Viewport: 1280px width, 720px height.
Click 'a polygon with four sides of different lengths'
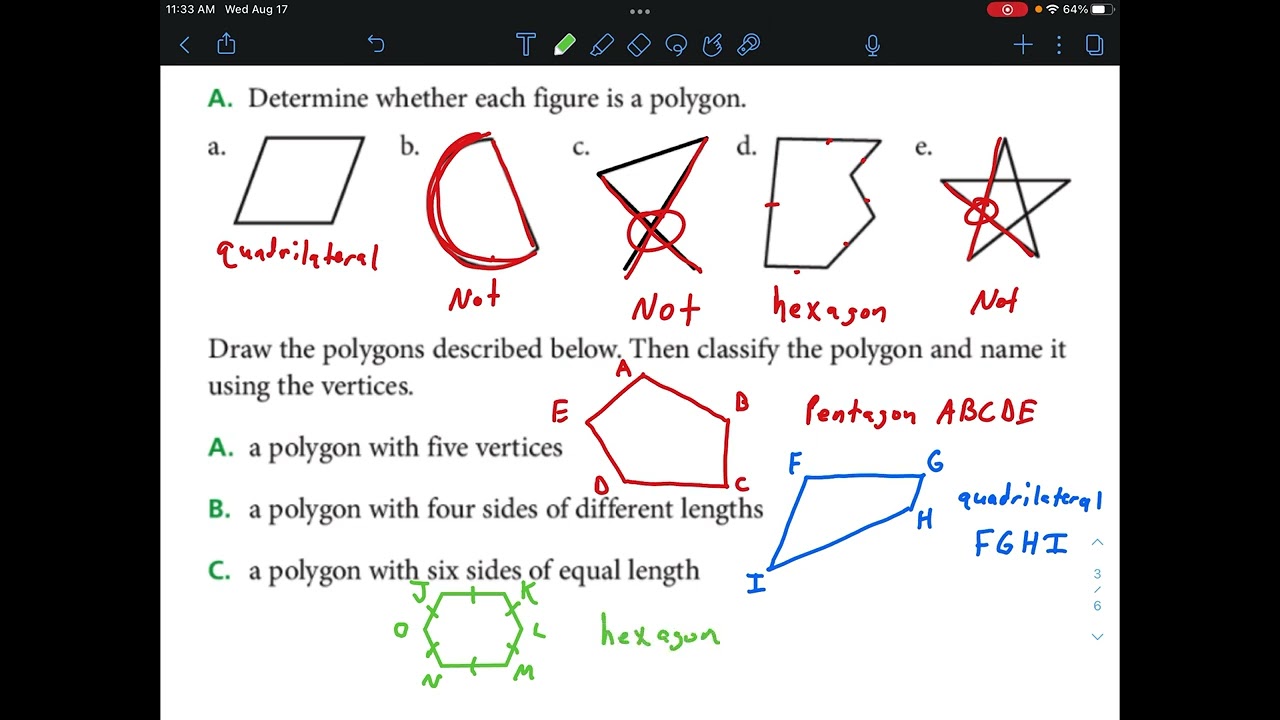click(x=506, y=509)
